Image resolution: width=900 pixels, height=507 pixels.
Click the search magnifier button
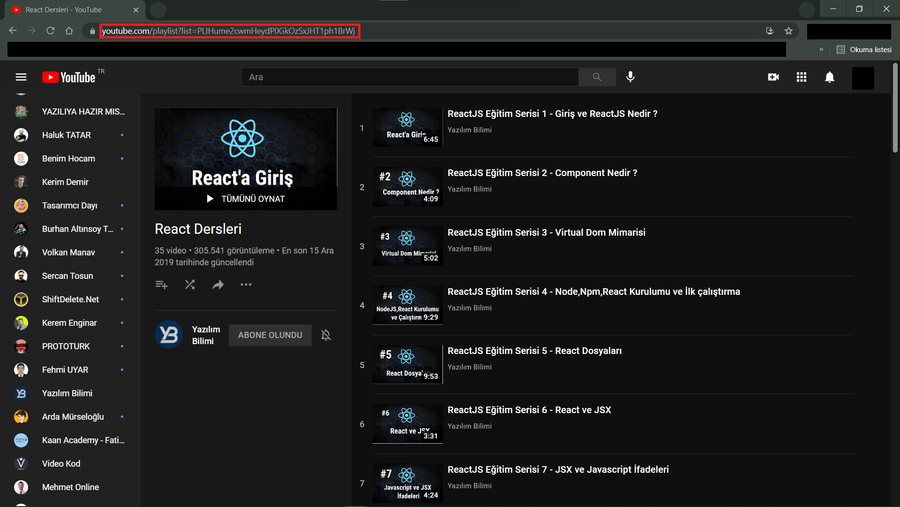click(x=597, y=77)
